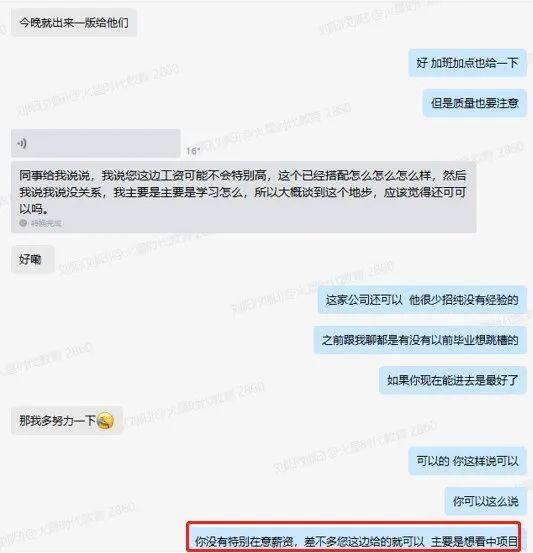Click the voice message duration label 16"
The height and width of the screenshot is (553, 533).
pyautogui.click(x=193, y=151)
